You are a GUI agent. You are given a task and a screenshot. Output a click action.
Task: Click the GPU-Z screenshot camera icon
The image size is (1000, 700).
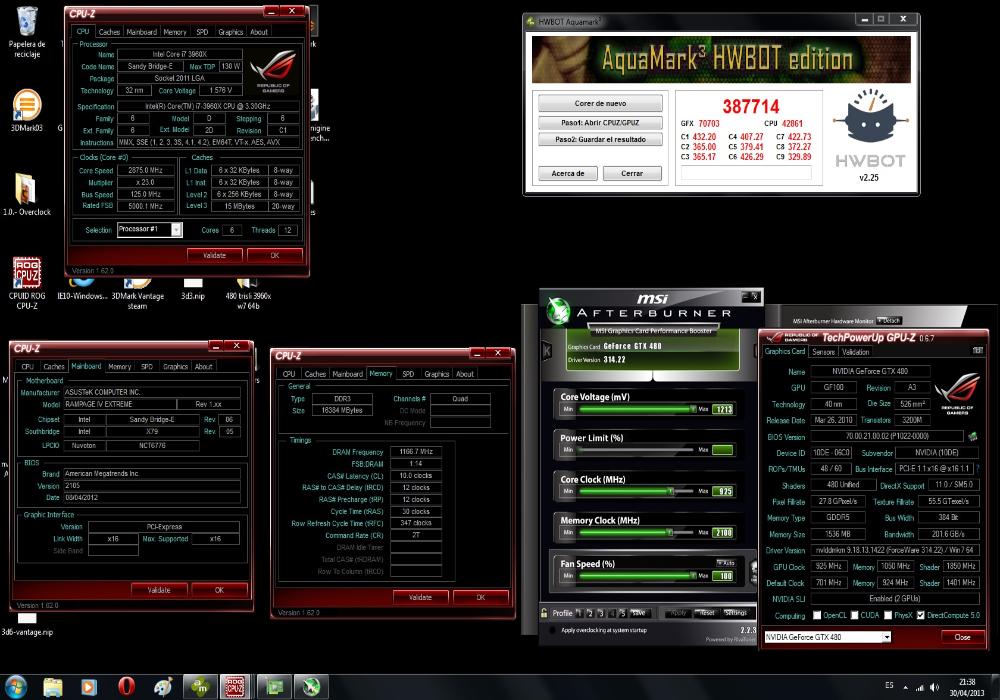(978, 351)
